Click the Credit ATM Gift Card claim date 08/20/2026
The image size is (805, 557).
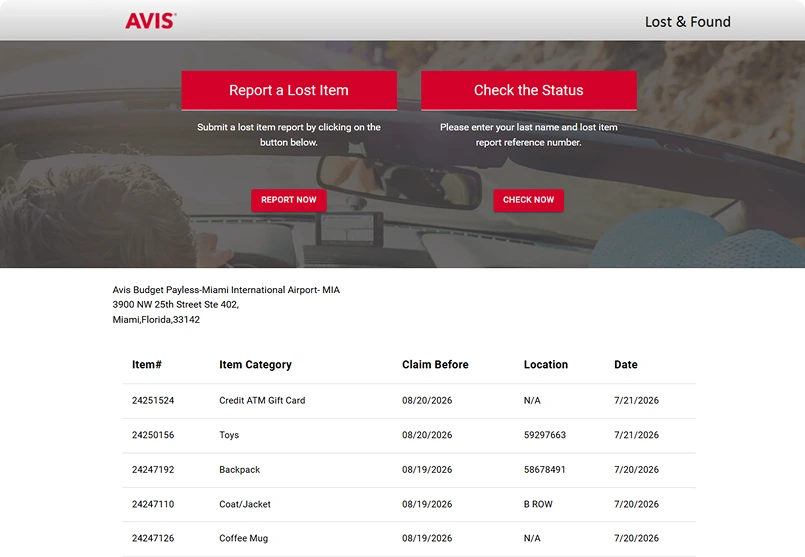click(427, 400)
